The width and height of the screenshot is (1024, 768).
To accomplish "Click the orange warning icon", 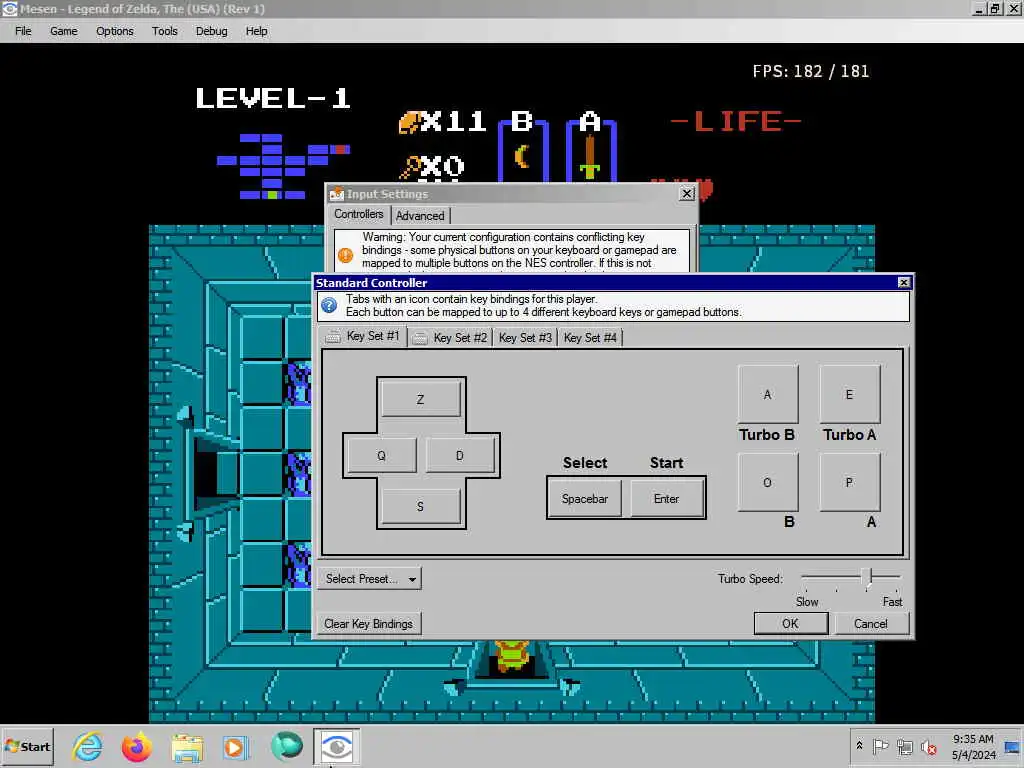I will coord(345,255).
